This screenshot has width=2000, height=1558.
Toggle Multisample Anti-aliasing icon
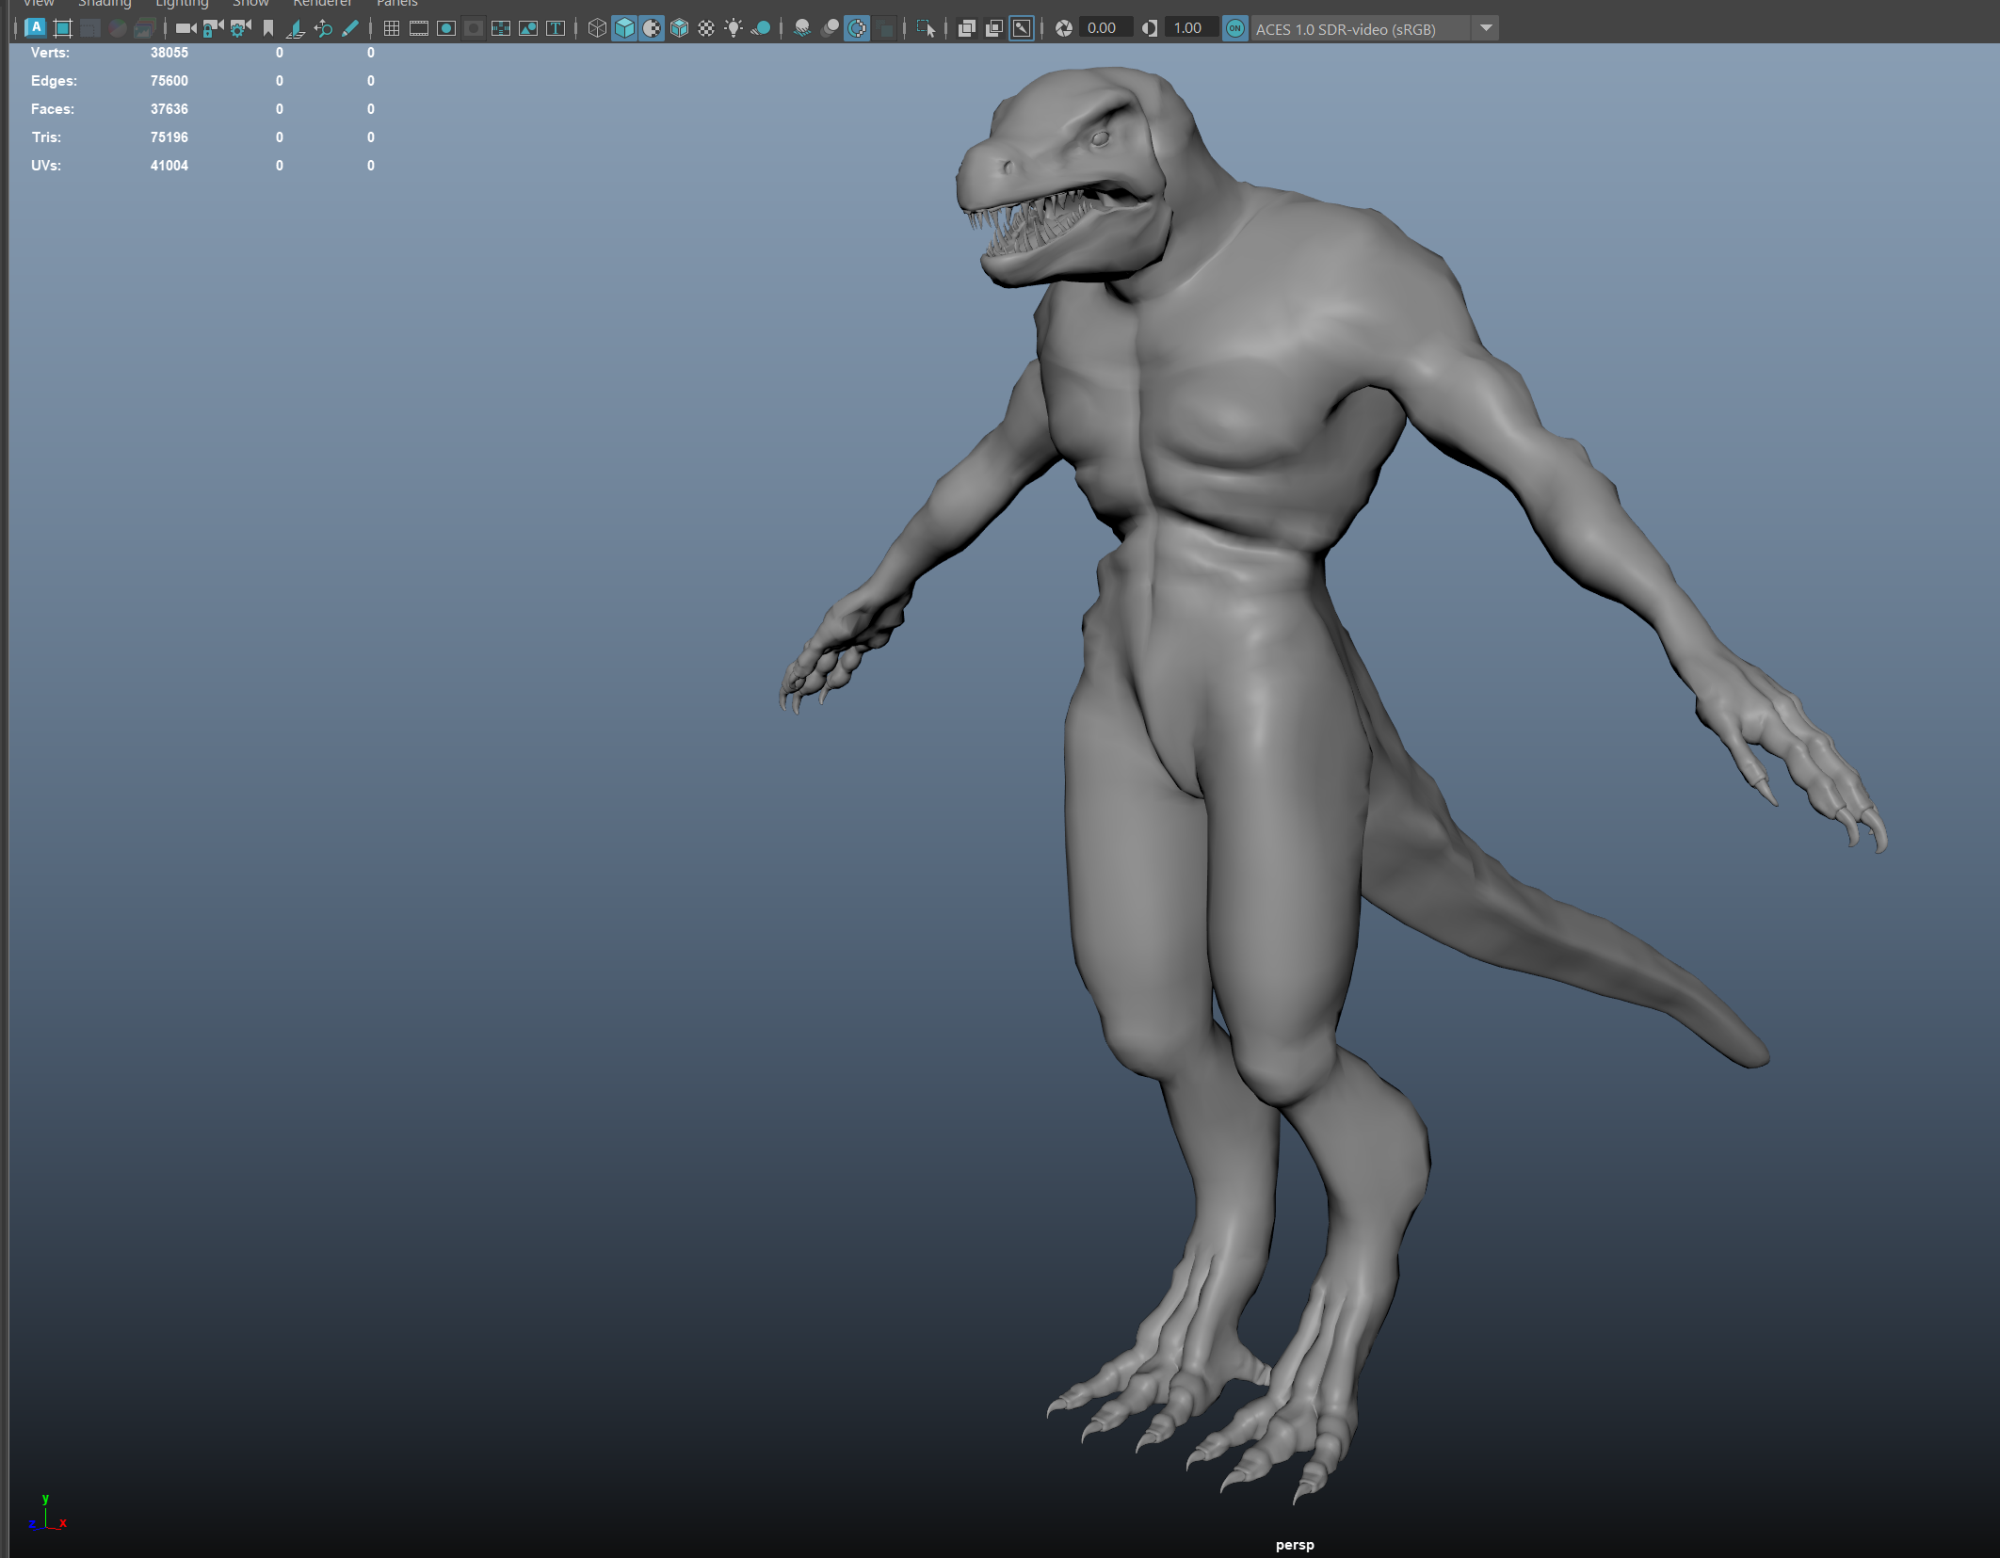point(857,28)
